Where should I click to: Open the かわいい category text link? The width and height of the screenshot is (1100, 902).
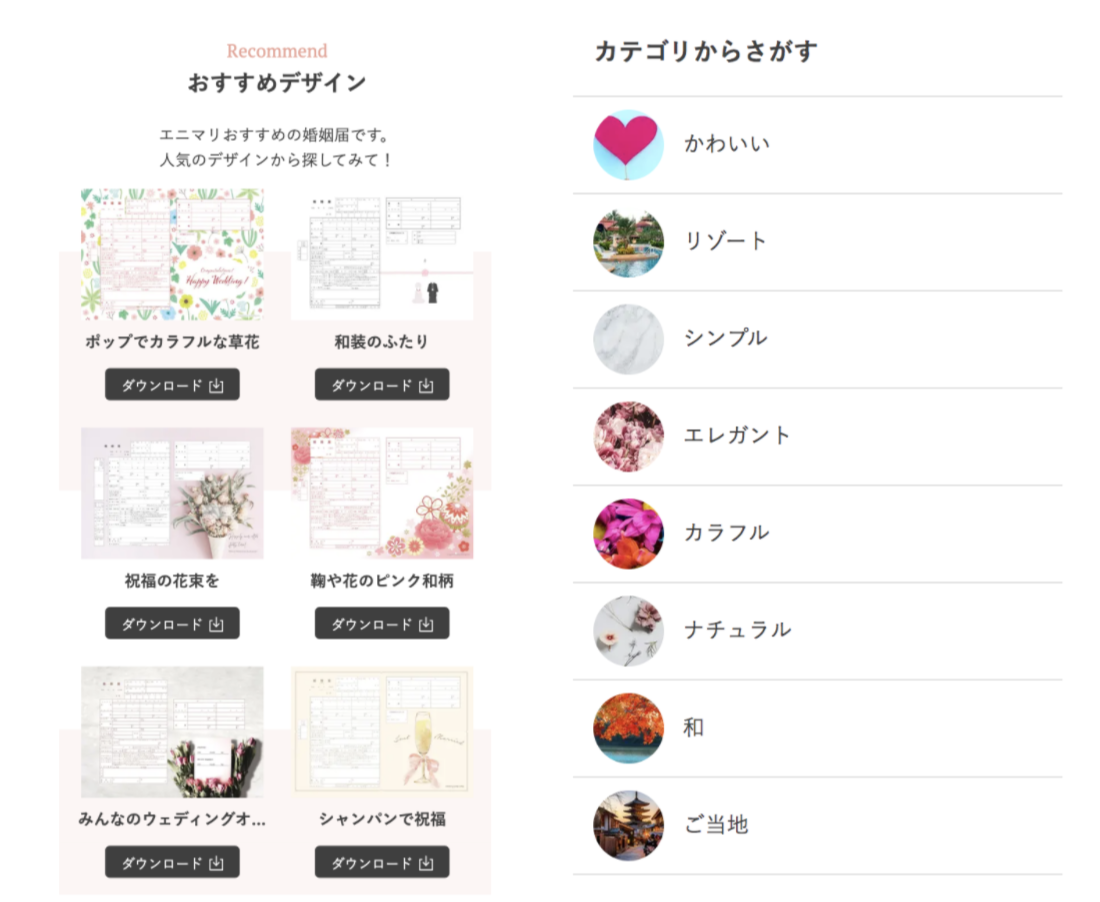click(x=727, y=144)
